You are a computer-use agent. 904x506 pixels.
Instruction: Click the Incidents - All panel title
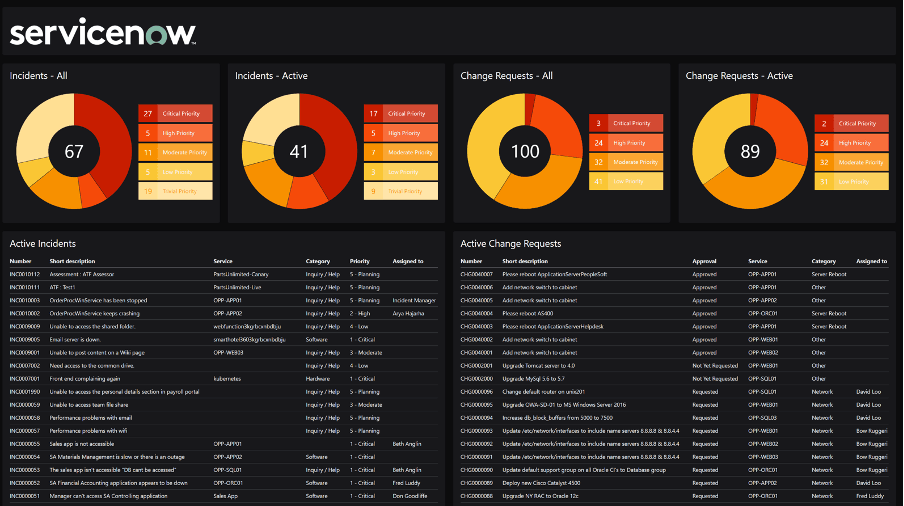(39, 75)
